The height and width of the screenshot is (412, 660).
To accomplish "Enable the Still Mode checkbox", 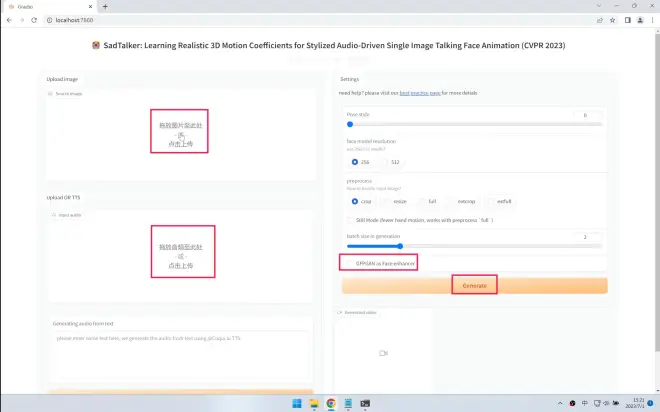I will (x=350, y=220).
